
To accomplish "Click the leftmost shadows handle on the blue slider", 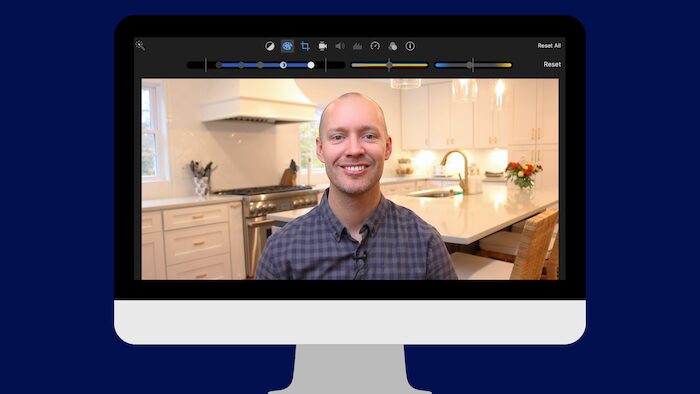I will click(219, 65).
